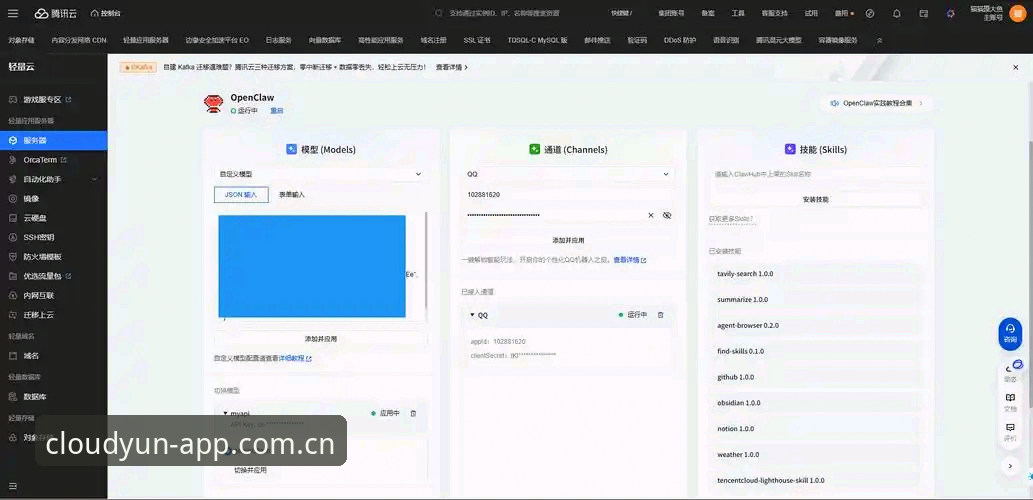The width and height of the screenshot is (1033, 500).
Task: Click the ClawHub skill name input
Action: coord(816,174)
